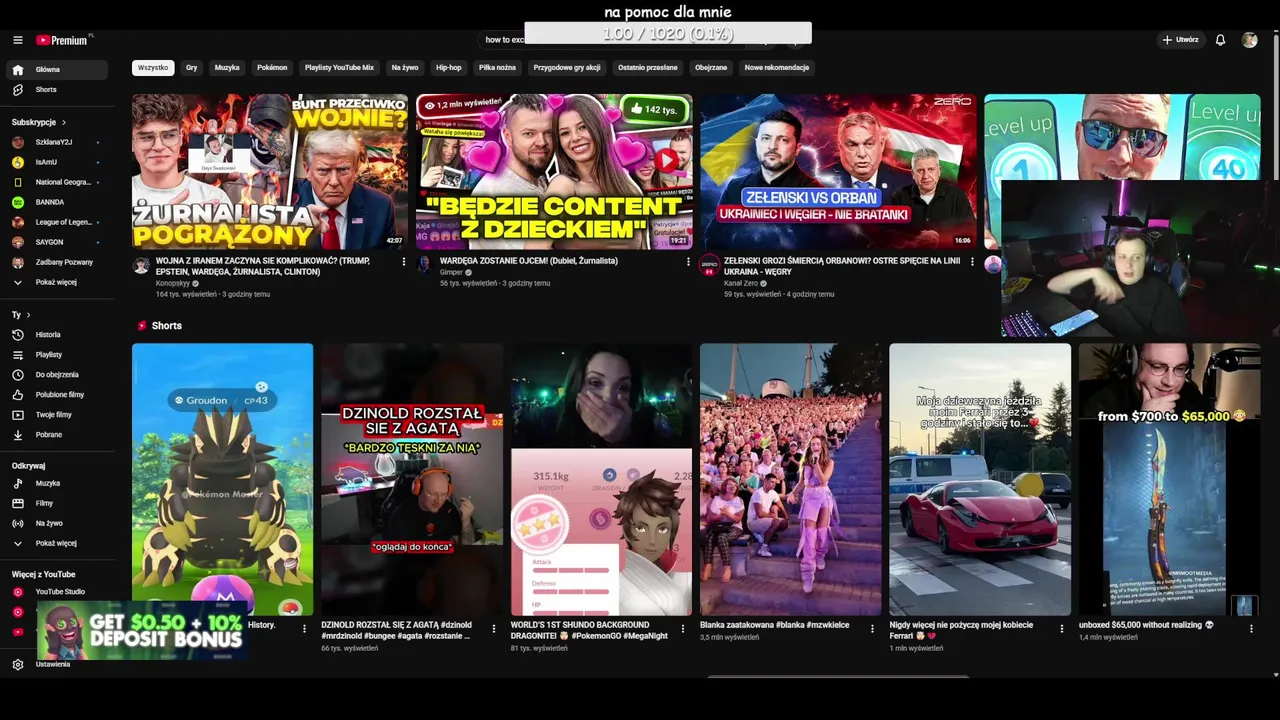Open Pobrane downloads in the sidebar
1280x720 pixels.
[x=56, y=435]
